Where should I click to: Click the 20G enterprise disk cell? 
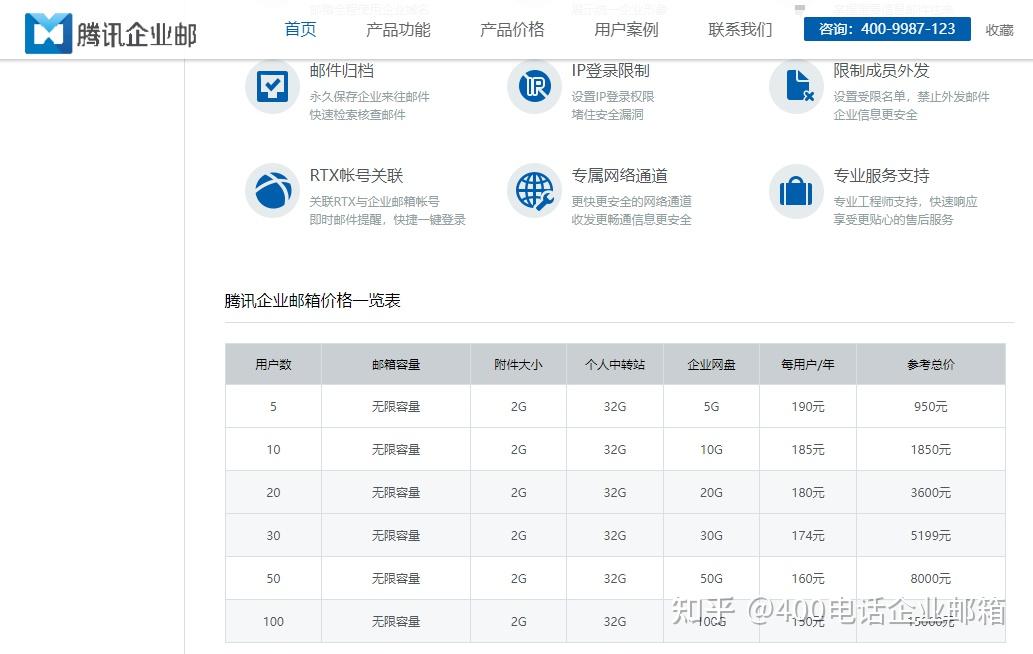point(712,492)
